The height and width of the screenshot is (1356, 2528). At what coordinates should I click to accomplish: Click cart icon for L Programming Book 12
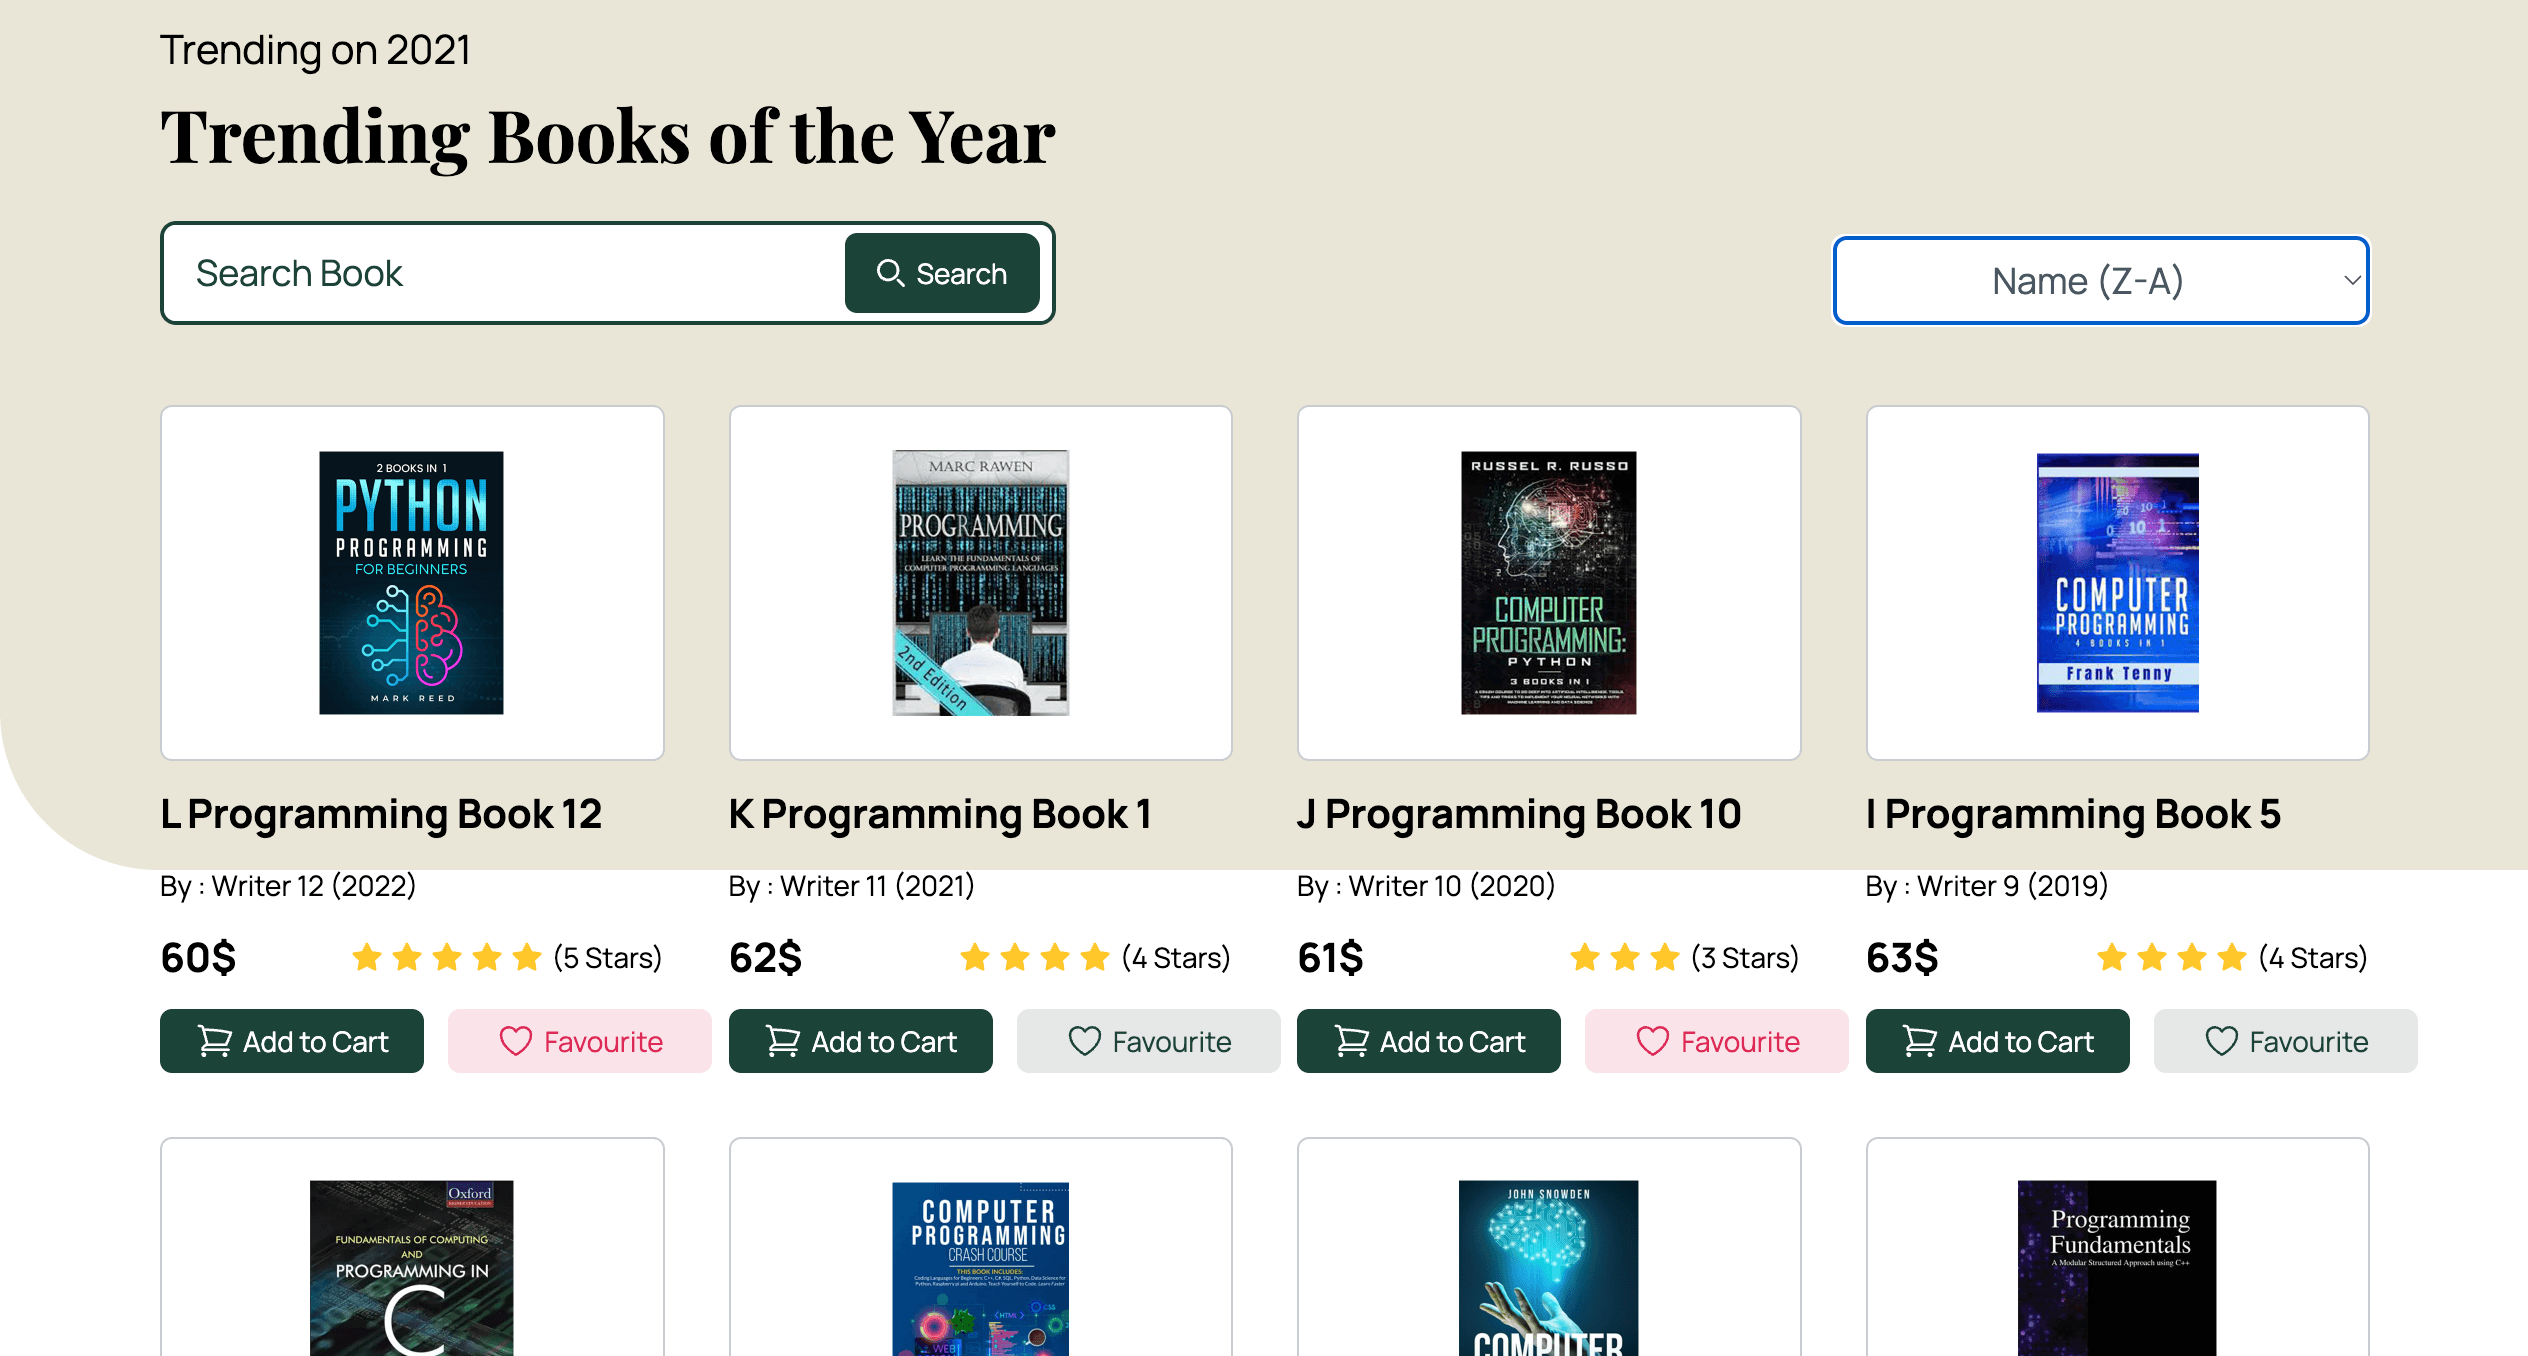pyautogui.click(x=215, y=1041)
